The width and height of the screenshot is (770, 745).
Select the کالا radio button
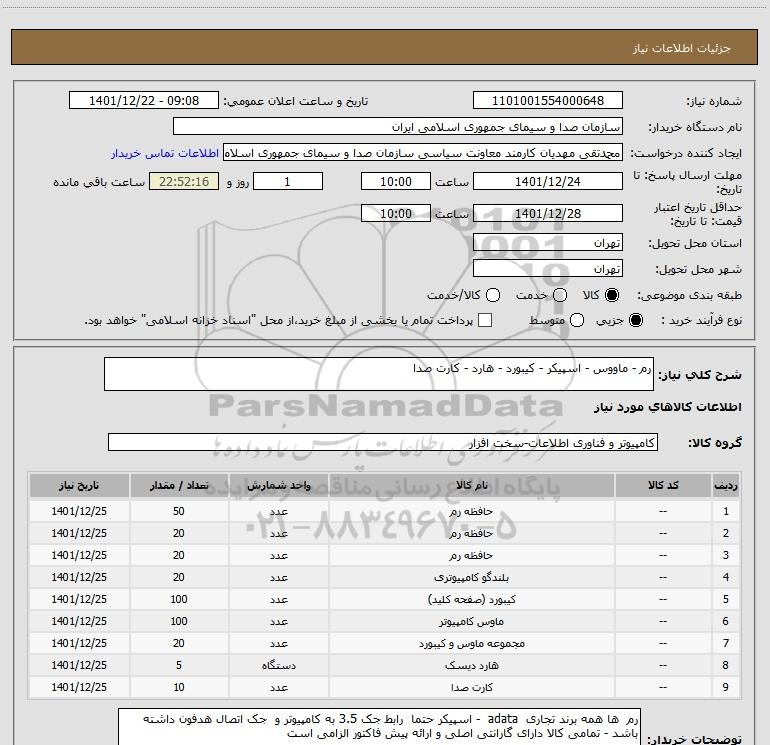click(612, 295)
